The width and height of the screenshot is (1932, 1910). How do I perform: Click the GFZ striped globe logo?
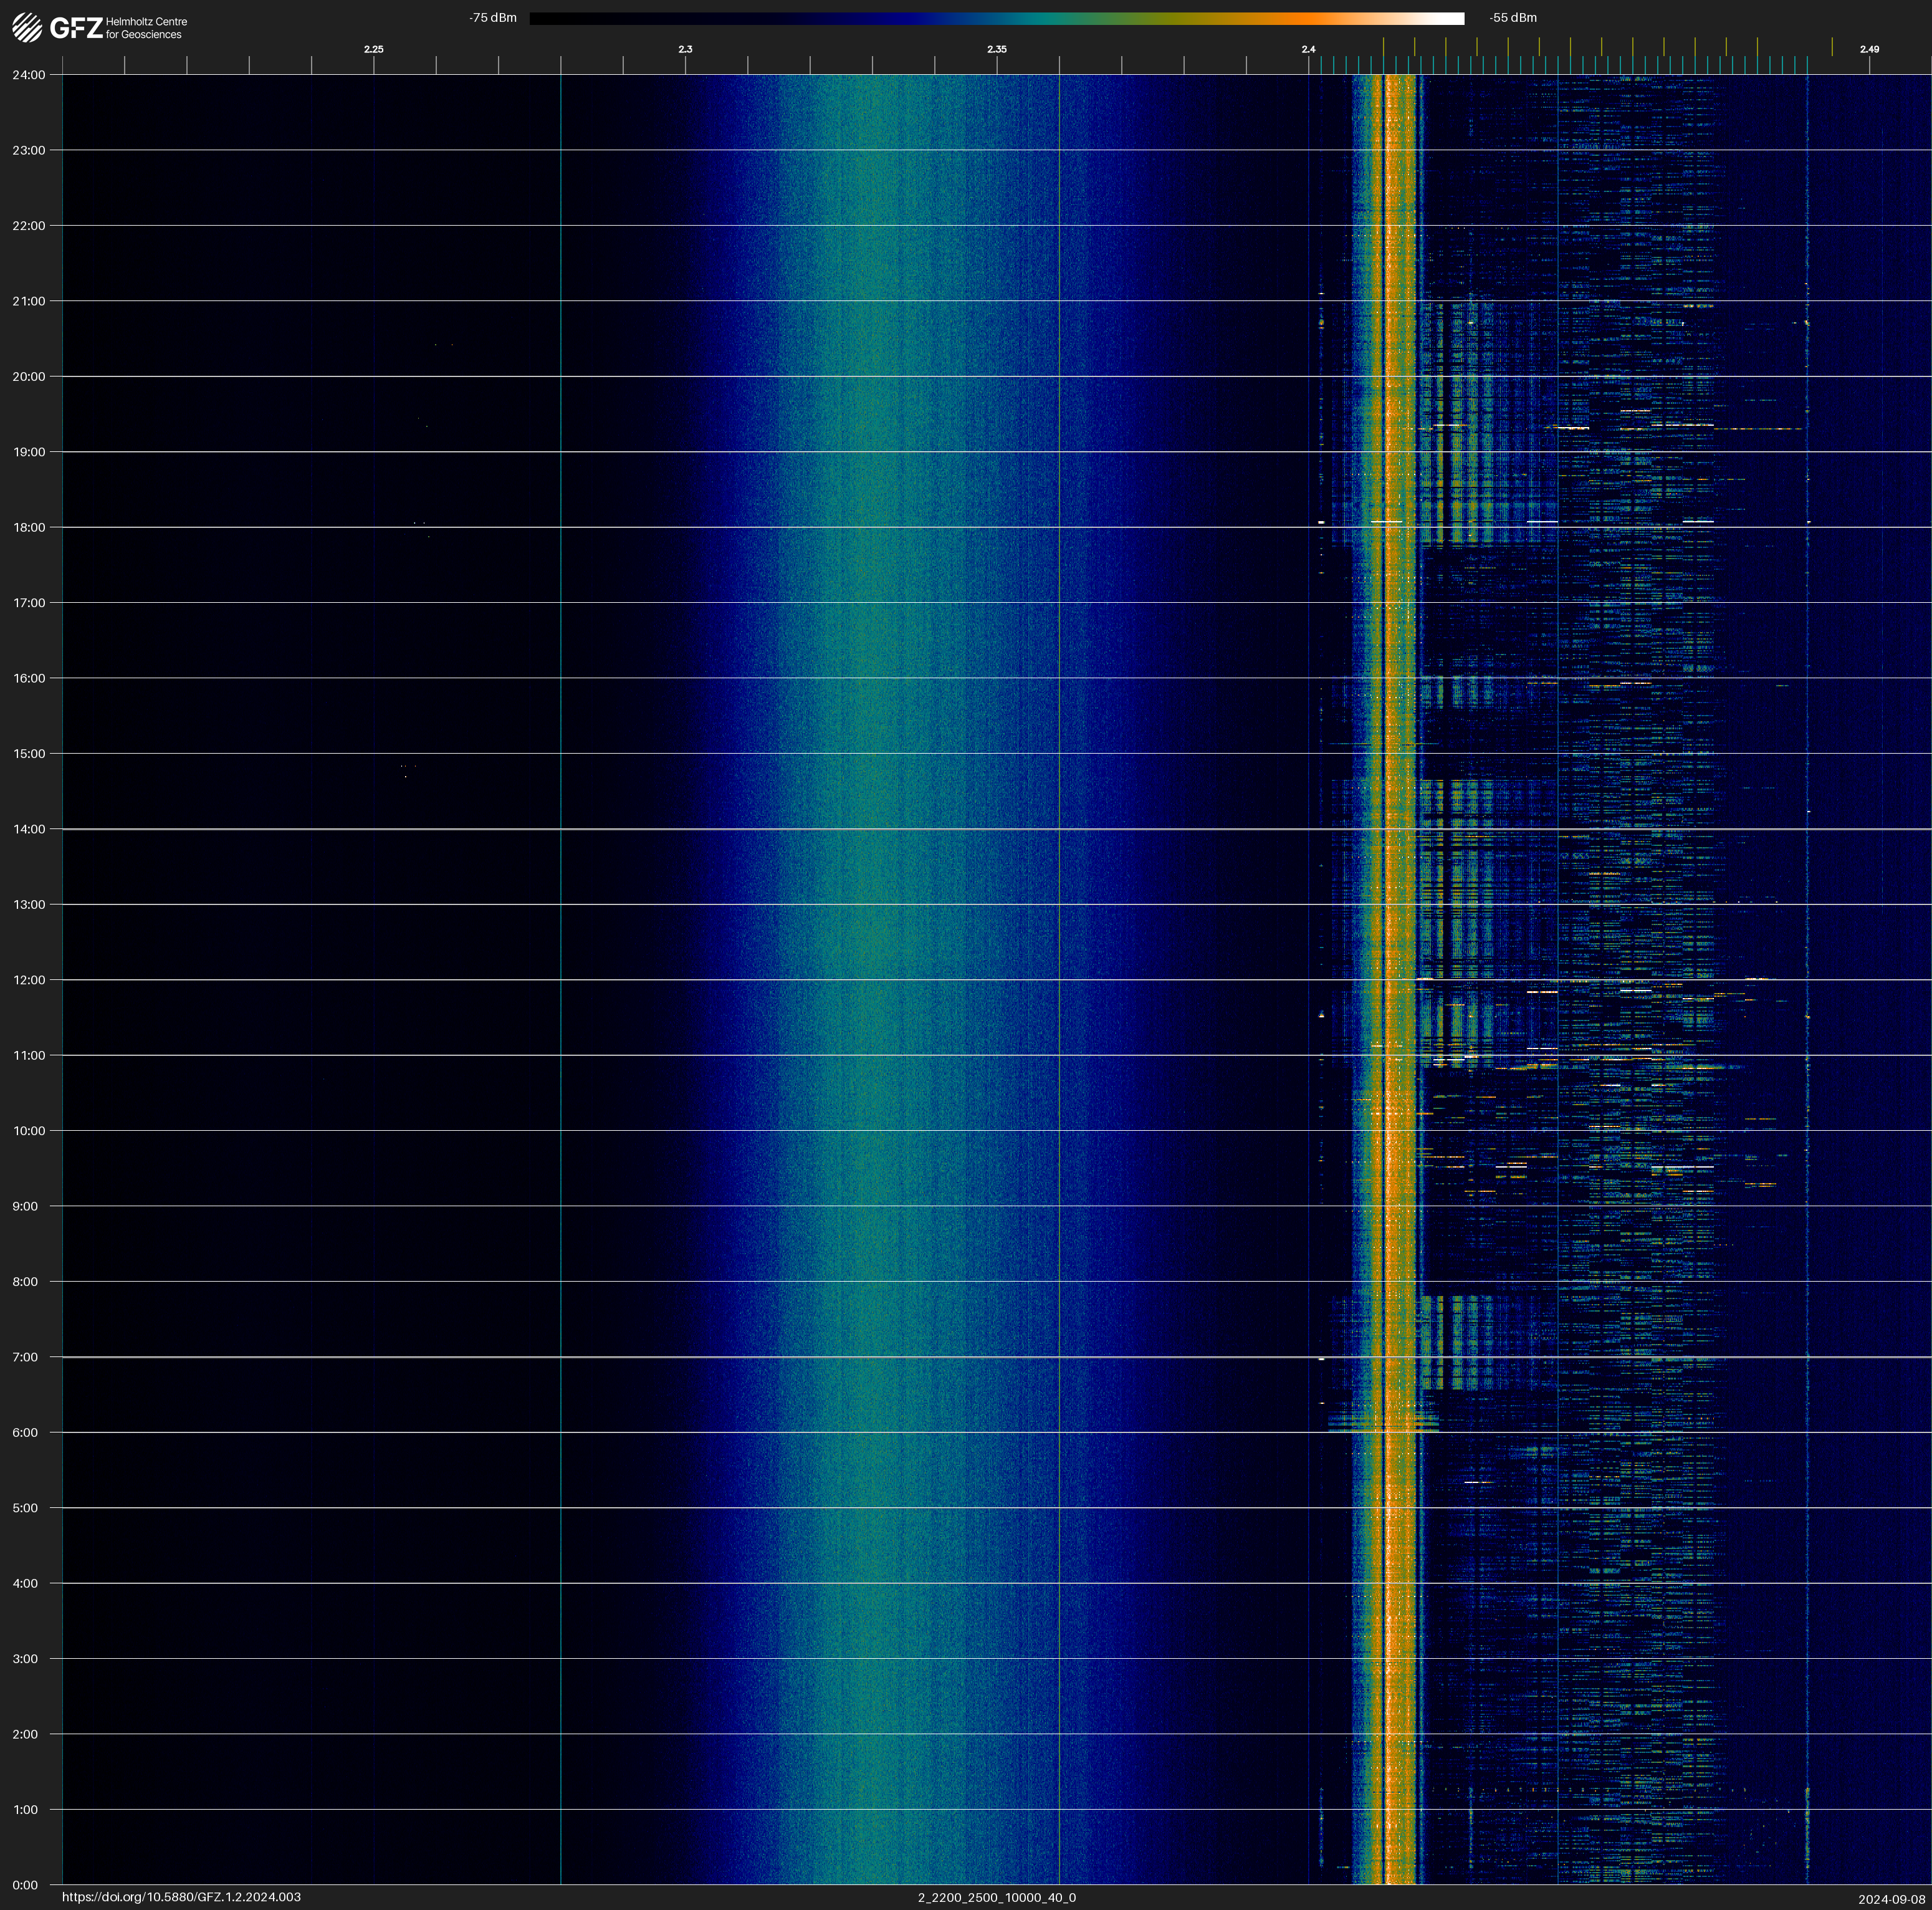click(x=27, y=28)
